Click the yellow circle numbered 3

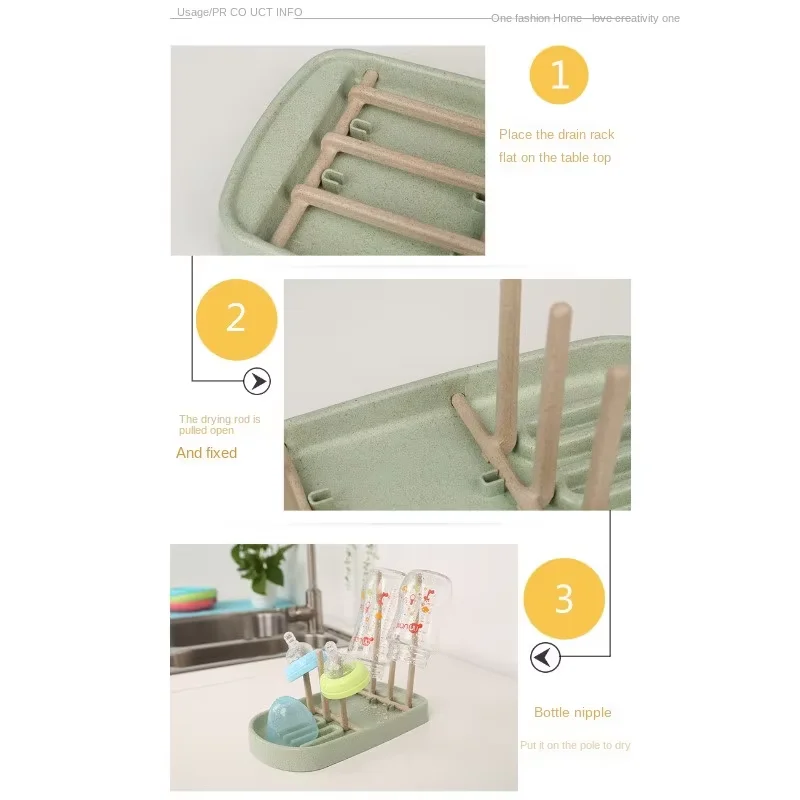[x=564, y=598]
